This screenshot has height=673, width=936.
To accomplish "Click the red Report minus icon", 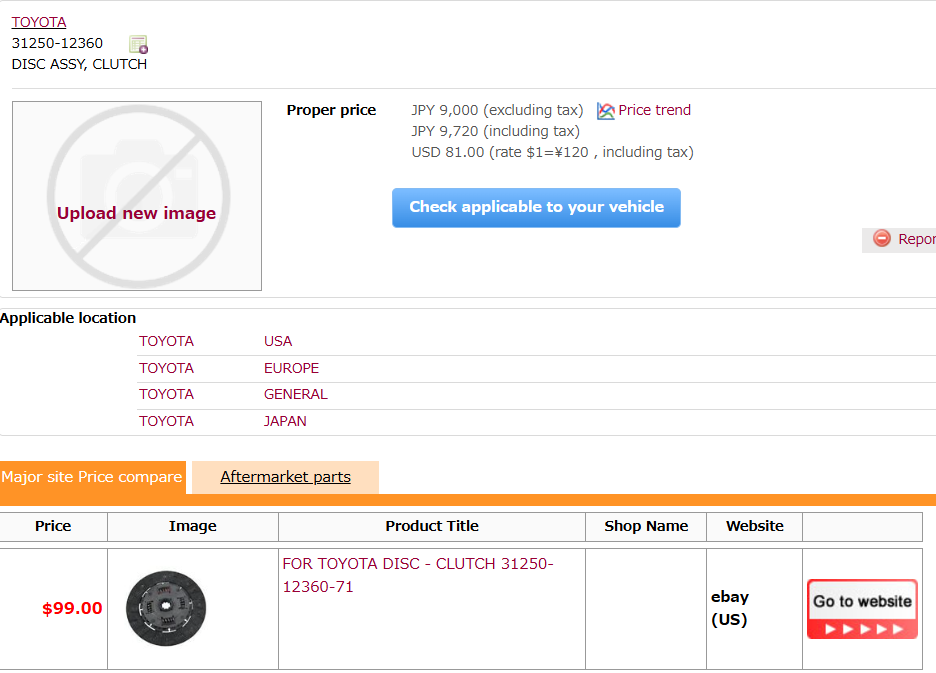I will 882,238.
